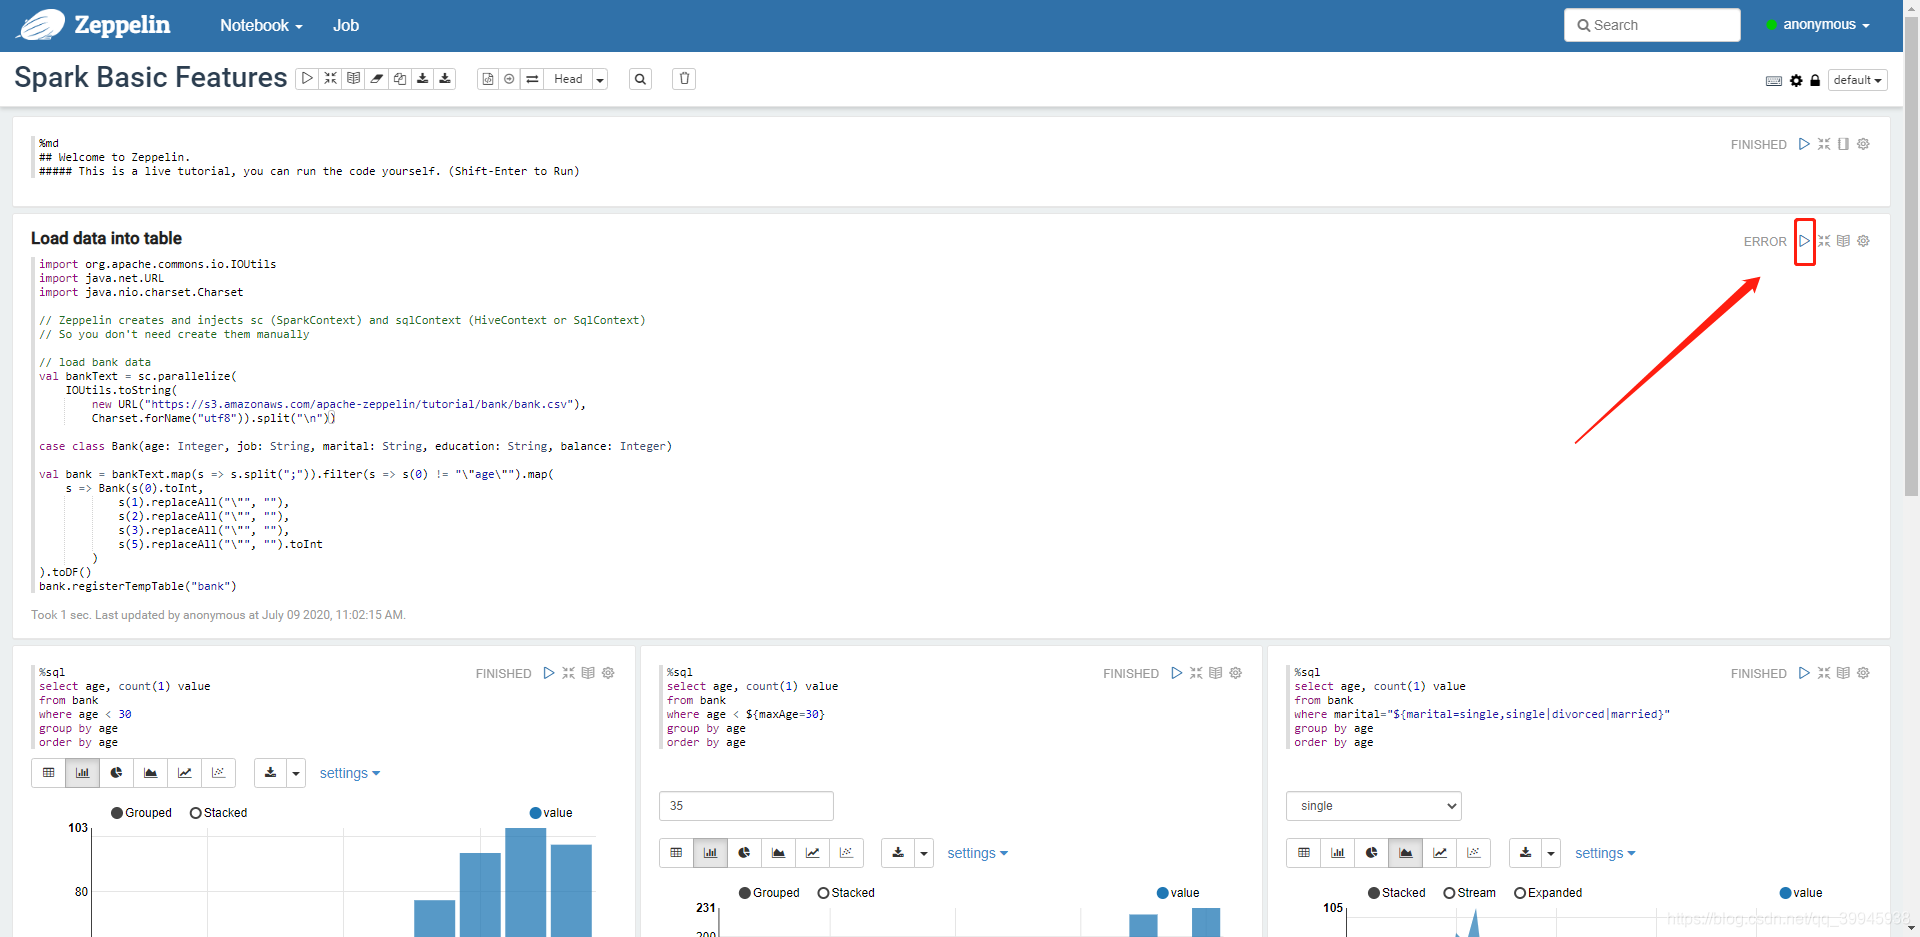The height and width of the screenshot is (937, 1920).
Task: Expand chart settings in the maxAge paragraph
Action: tap(978, 853)
